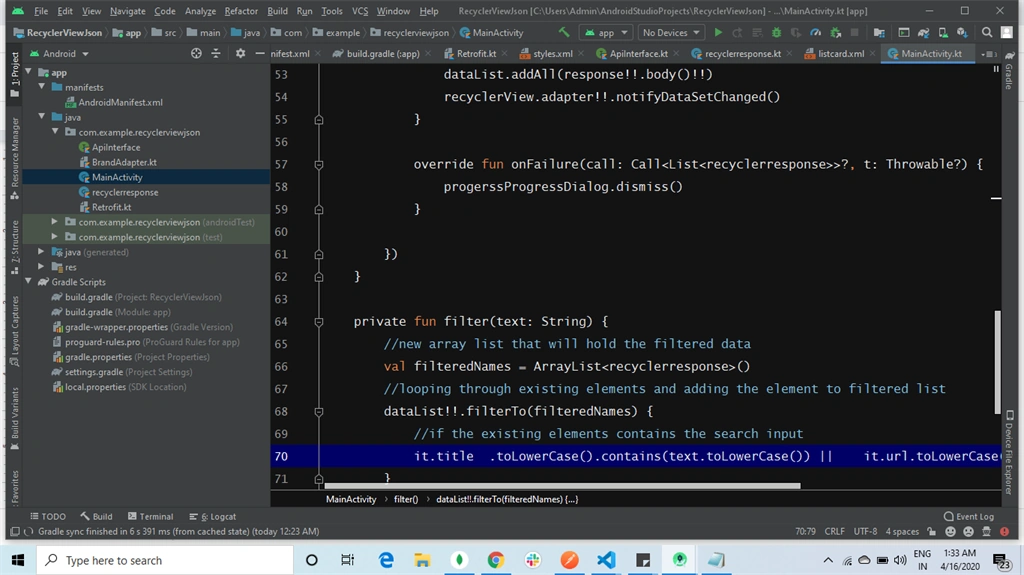
Task: Sync project with Gradle files icon
Action: (x=923, y=32)
